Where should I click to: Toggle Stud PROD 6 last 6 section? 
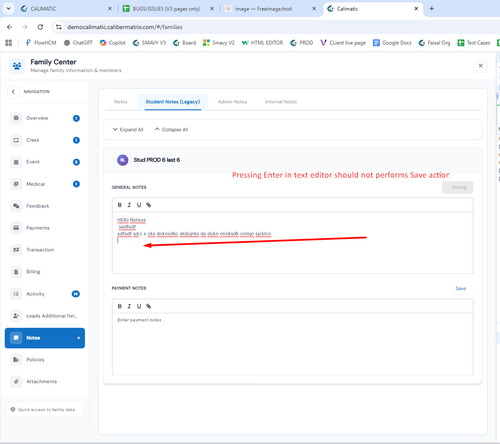tap(293, 160)
